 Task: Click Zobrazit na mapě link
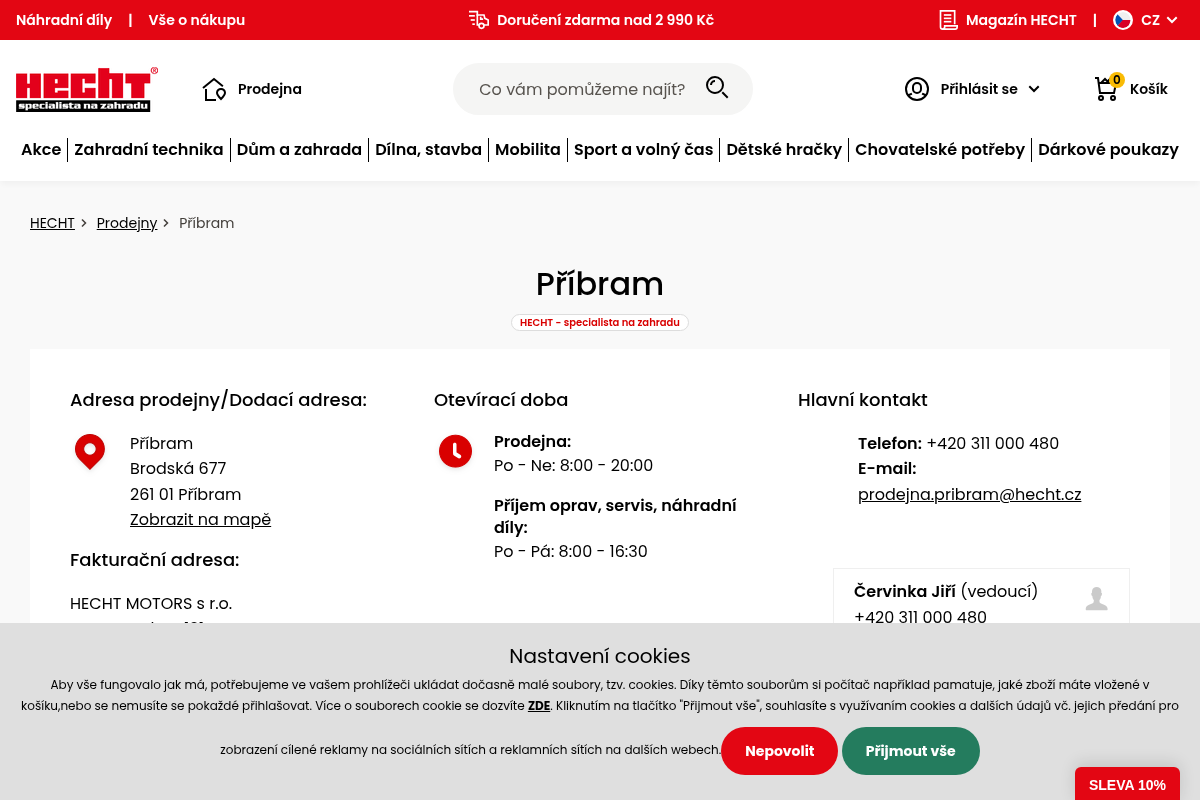[200, 520]
